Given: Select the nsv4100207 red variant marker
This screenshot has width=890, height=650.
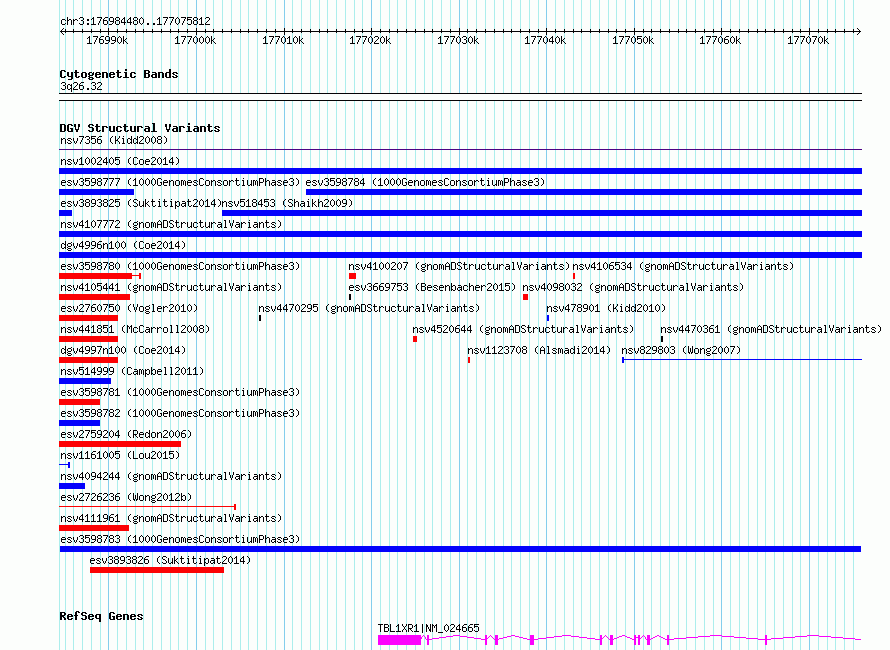Looking at the screenshot, I should tap(352, 276).
